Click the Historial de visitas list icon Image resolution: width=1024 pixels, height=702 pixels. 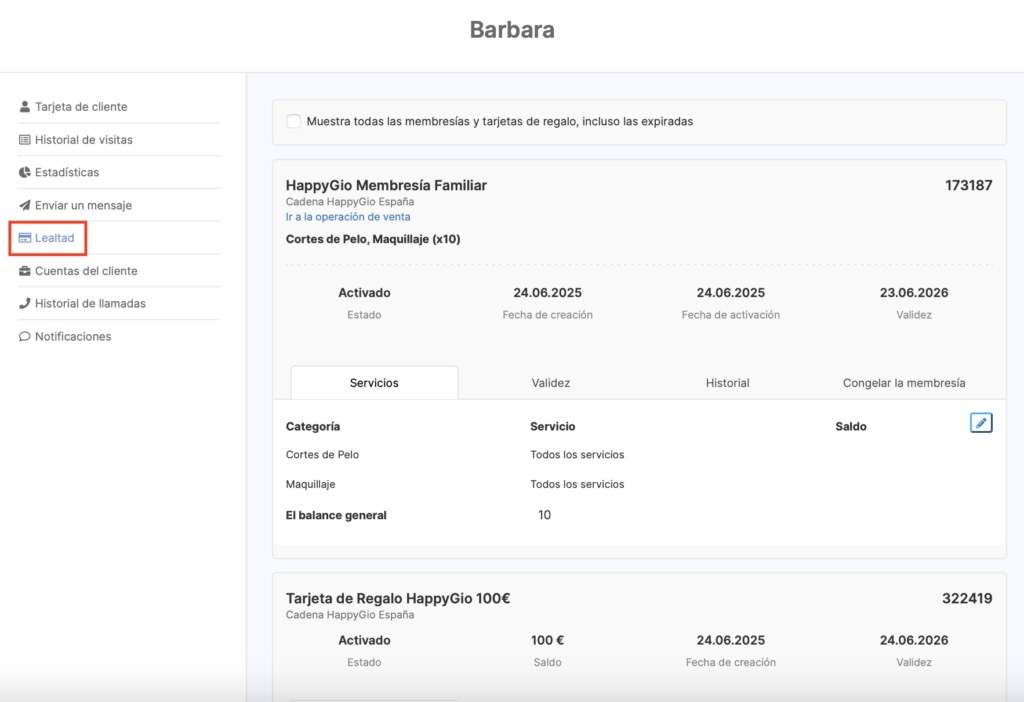coord(25,140)
